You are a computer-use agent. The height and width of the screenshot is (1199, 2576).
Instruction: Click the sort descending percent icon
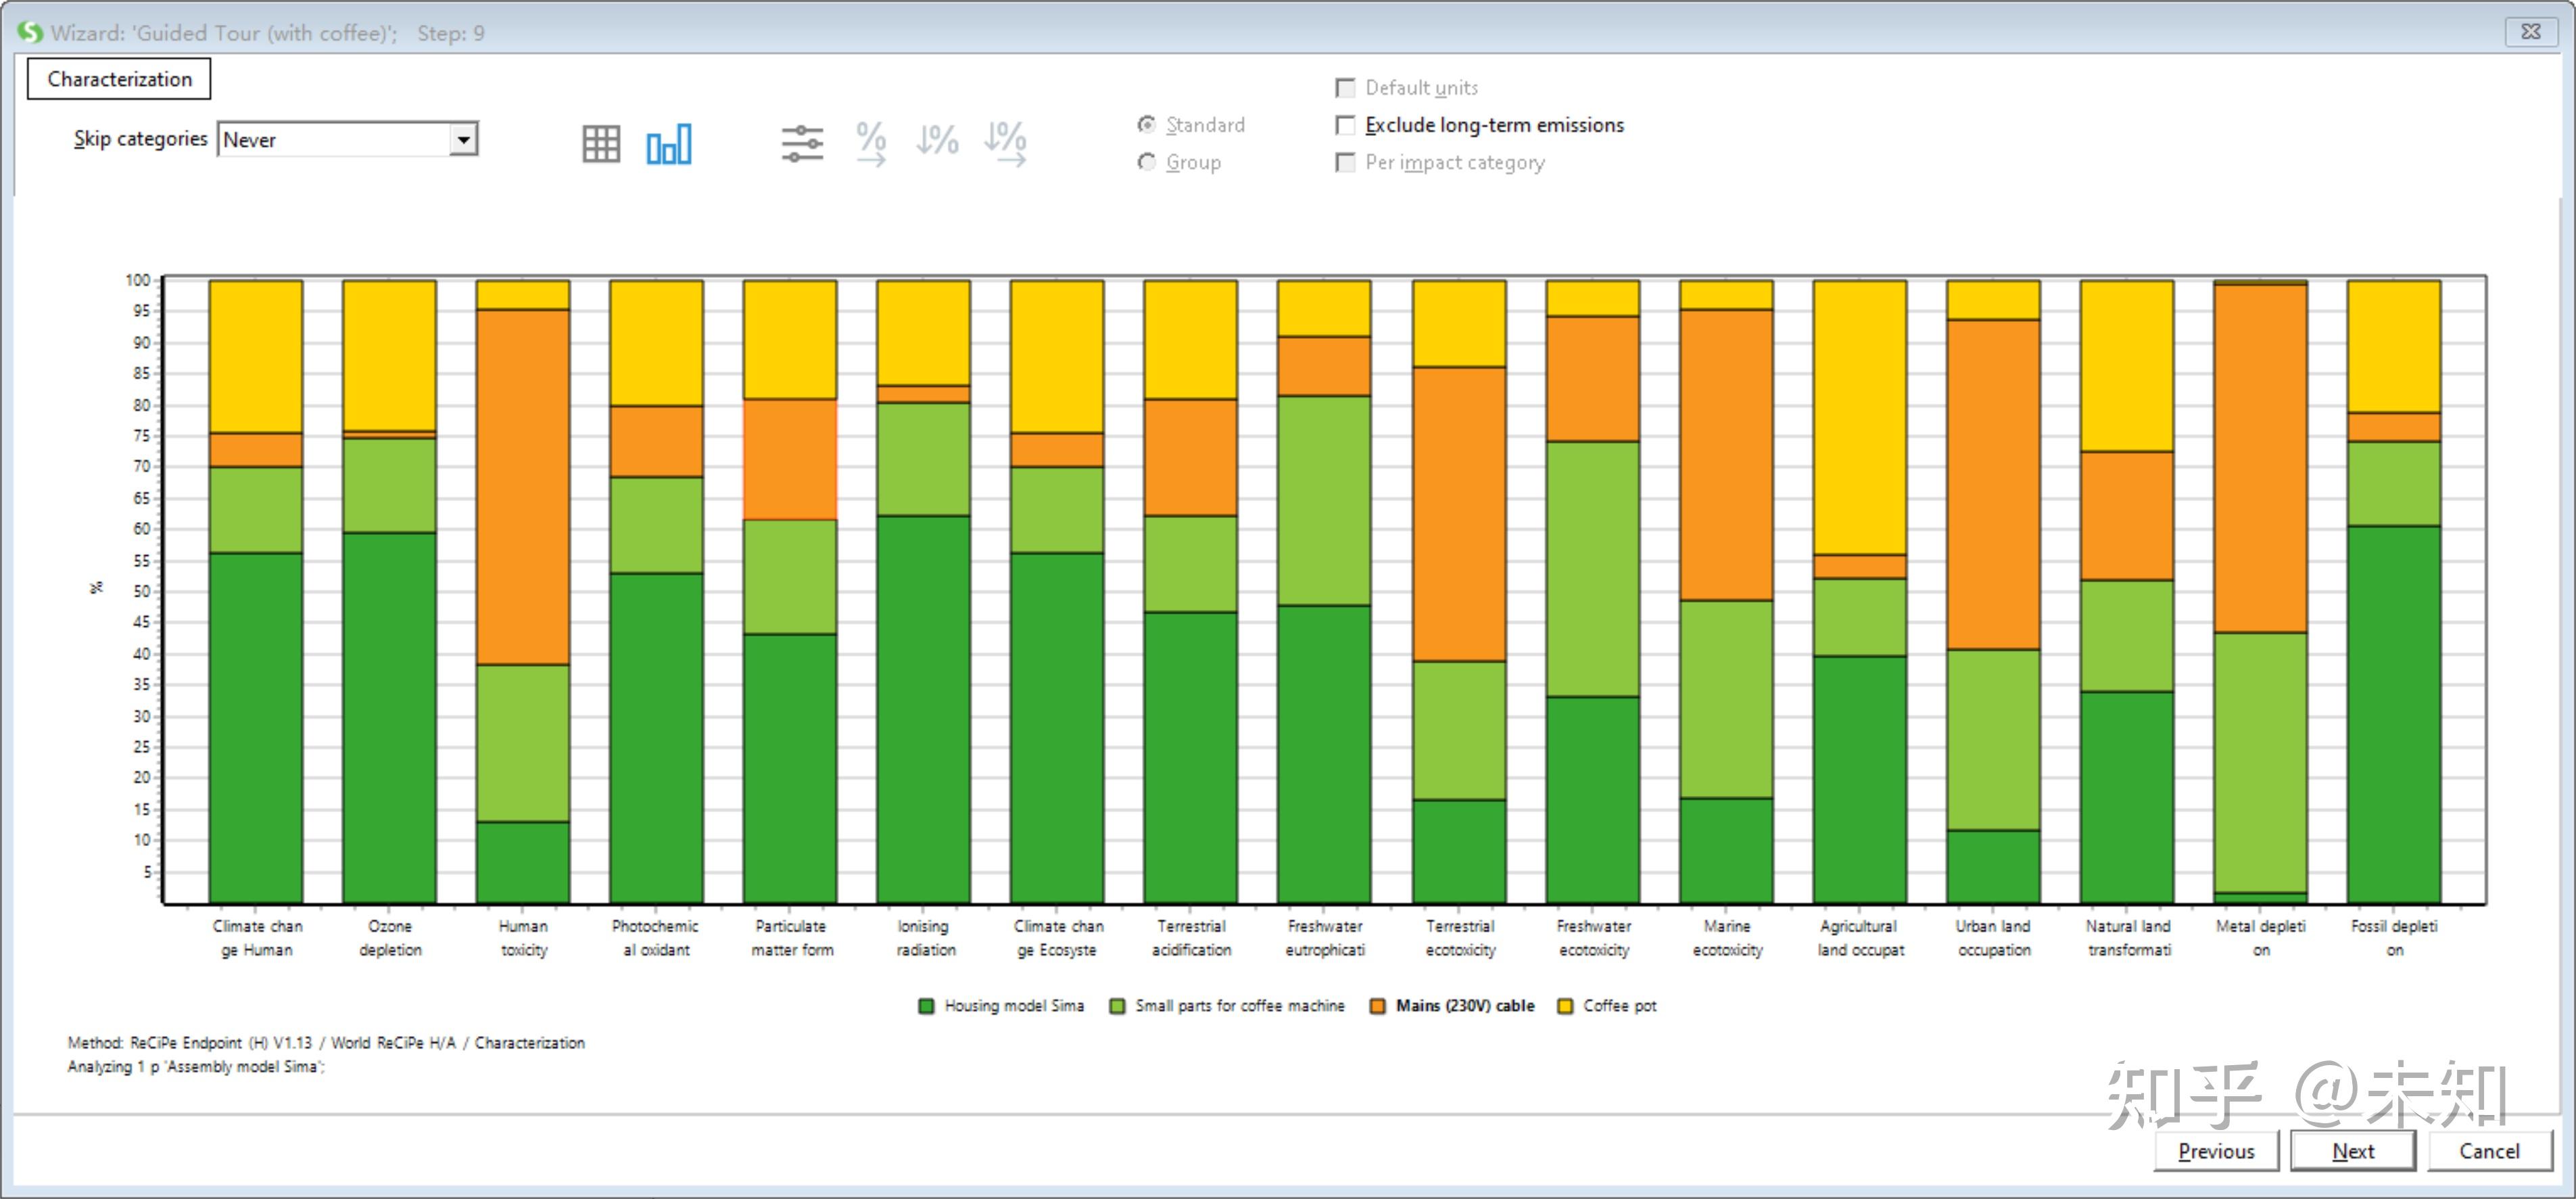(x=937, y=141)
